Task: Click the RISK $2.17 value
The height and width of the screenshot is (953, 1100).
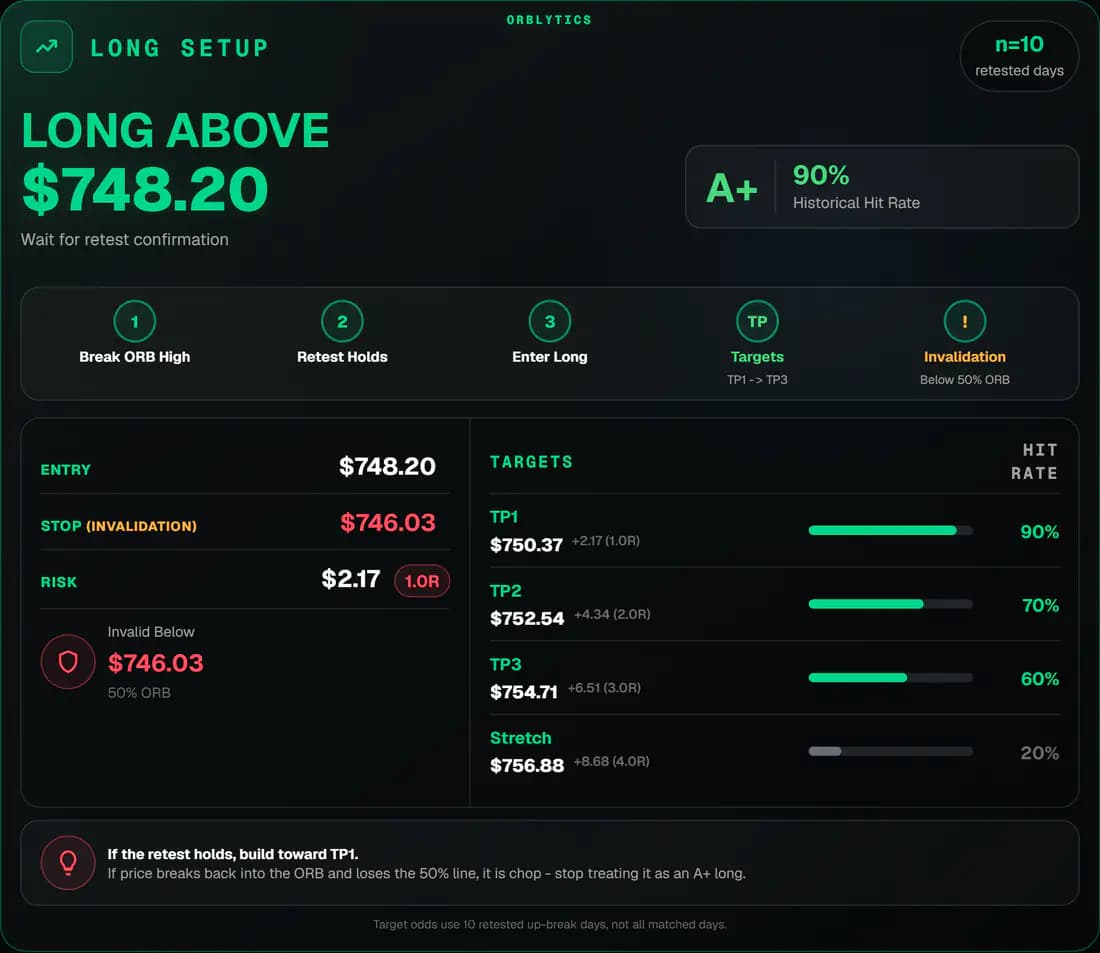Action: click(351, 579)
